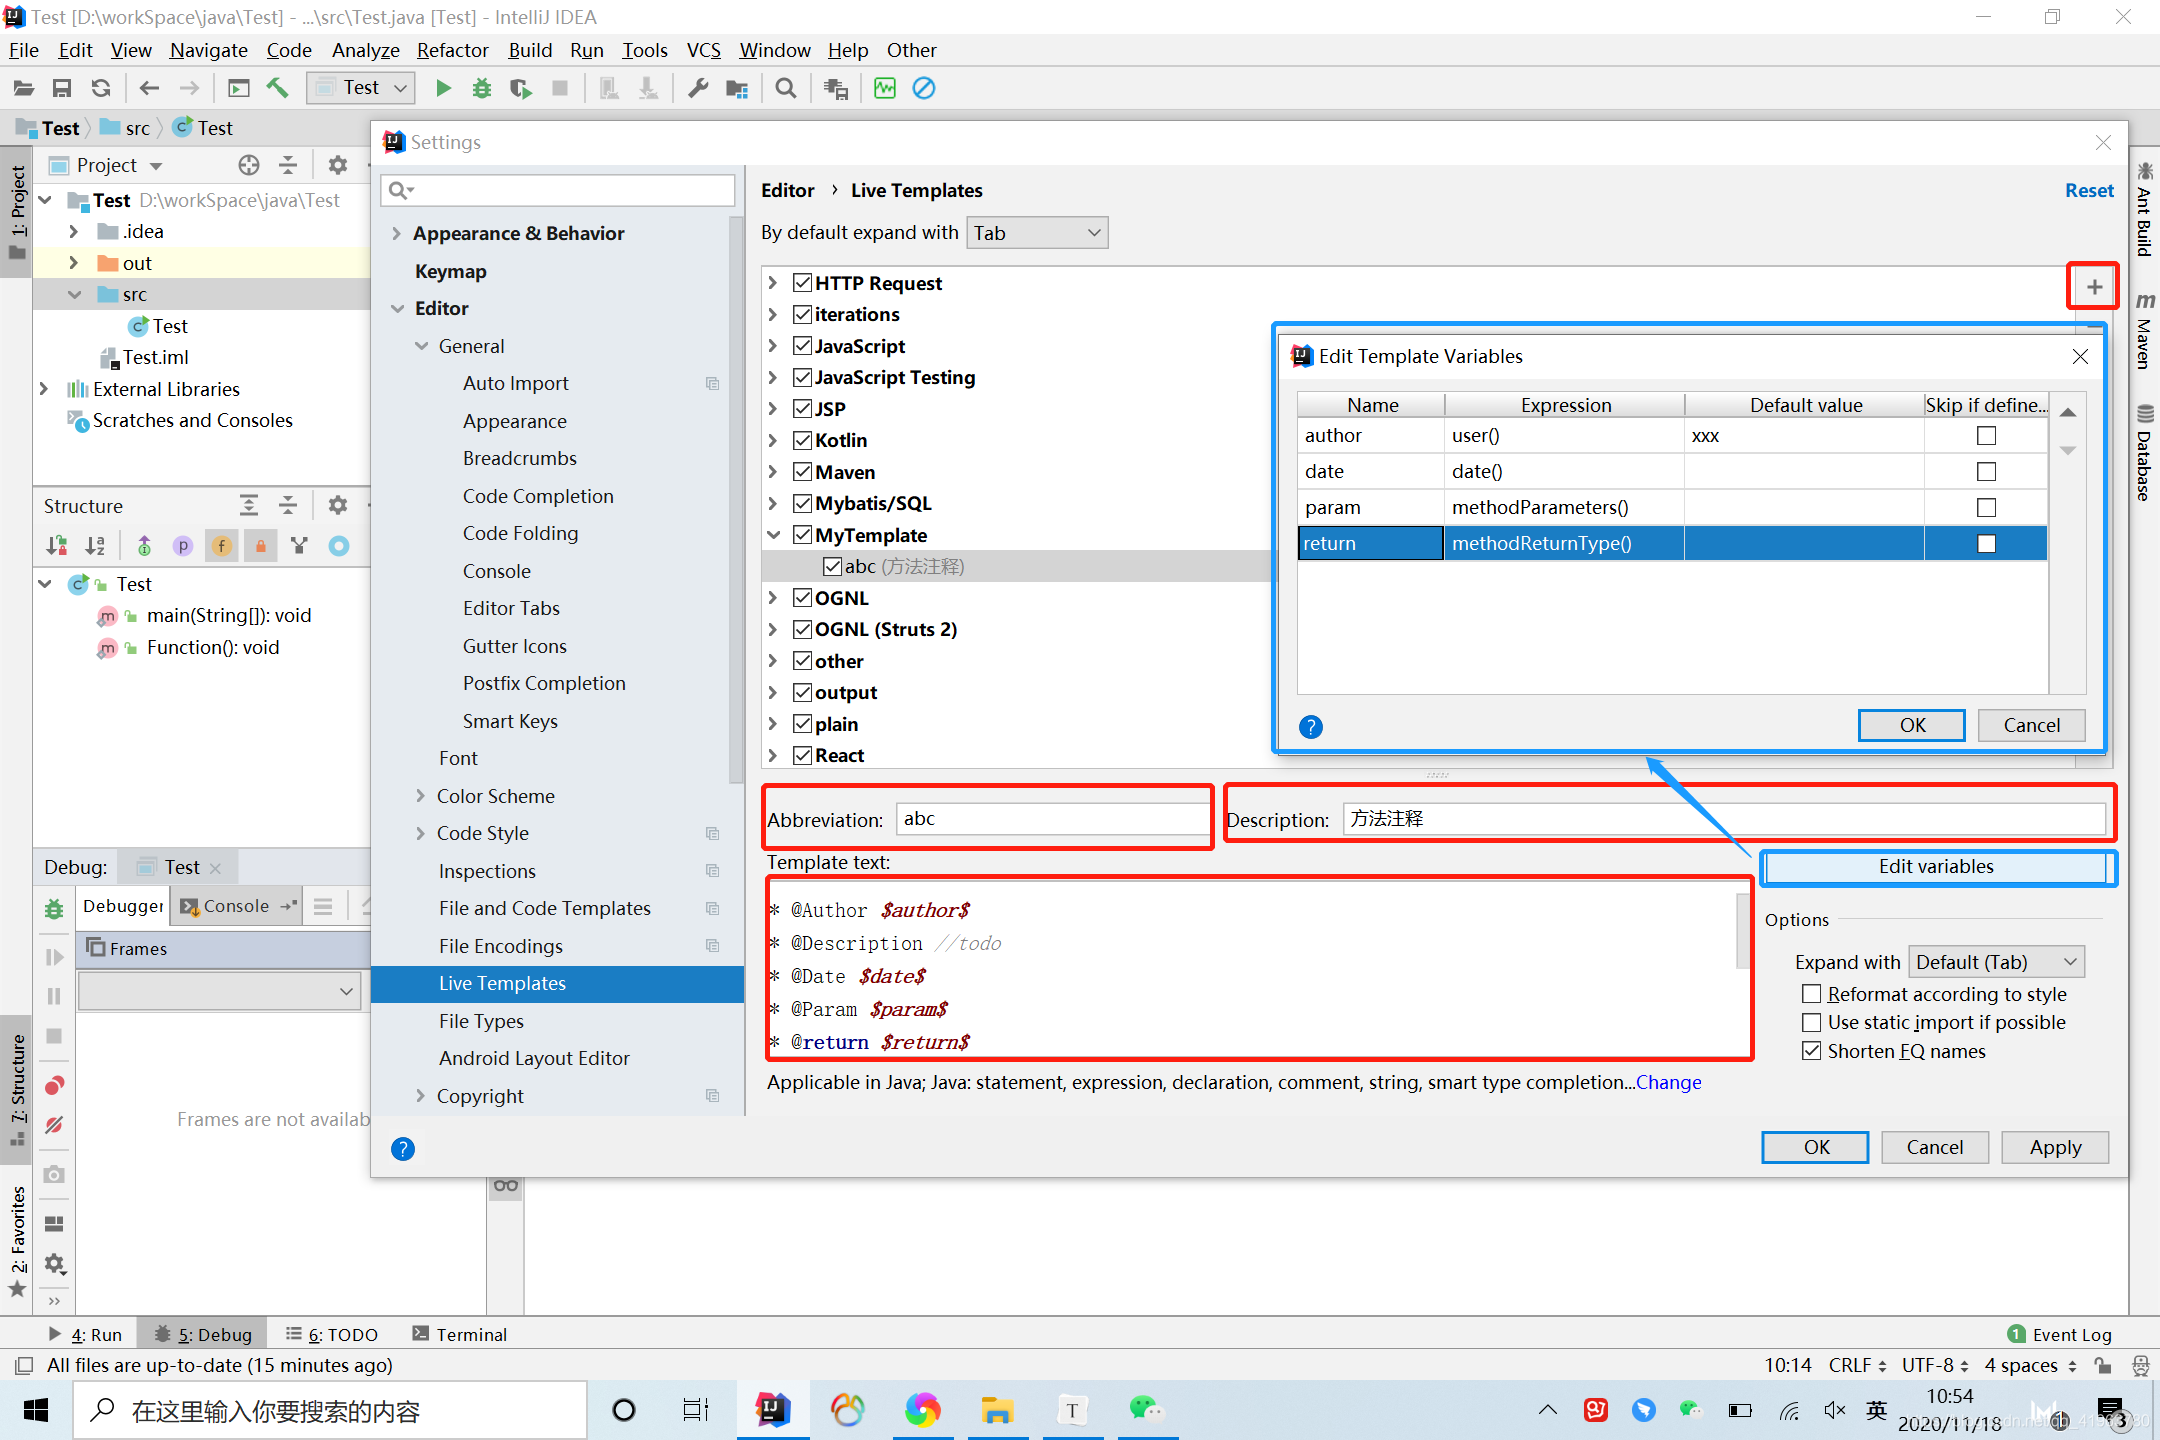Click the Save All disk icon

pos(62,89)
